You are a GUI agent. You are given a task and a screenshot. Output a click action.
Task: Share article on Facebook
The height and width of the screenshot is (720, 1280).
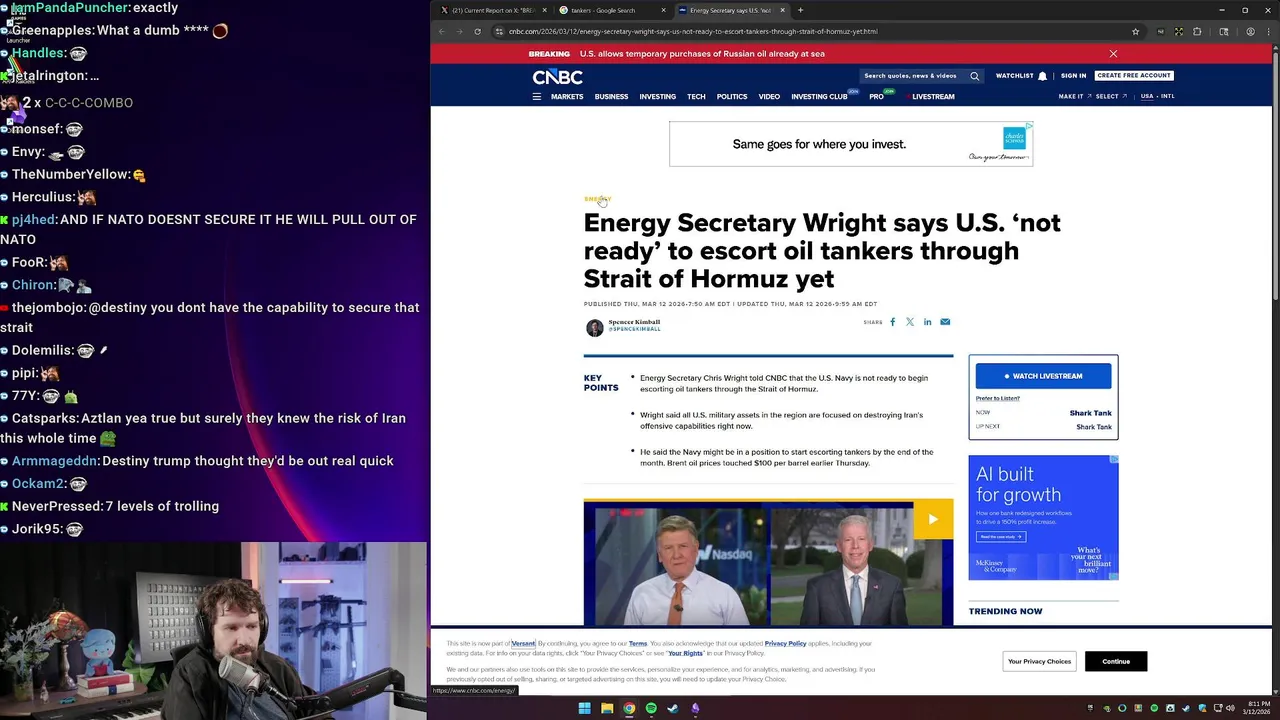pyautogui.click(x=893, y=322)
